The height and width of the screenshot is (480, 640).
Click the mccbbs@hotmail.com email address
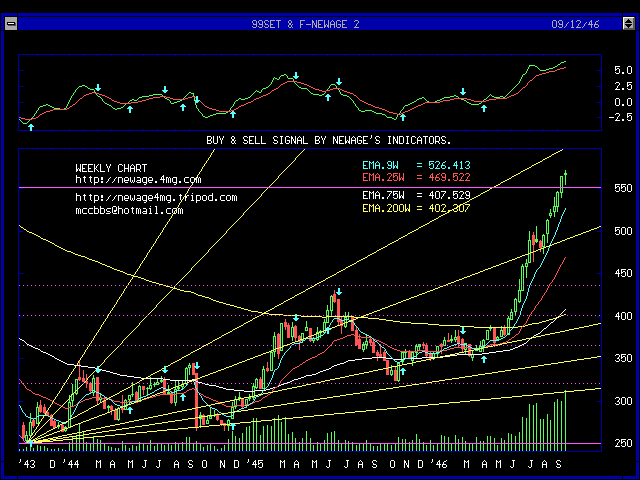pyautogui.click(x=129, y=211)
